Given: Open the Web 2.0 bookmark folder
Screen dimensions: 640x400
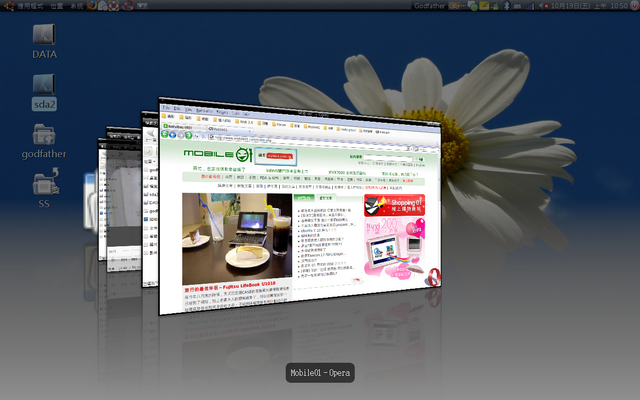Looking at the screenshot, I should [x=243, y=122].
